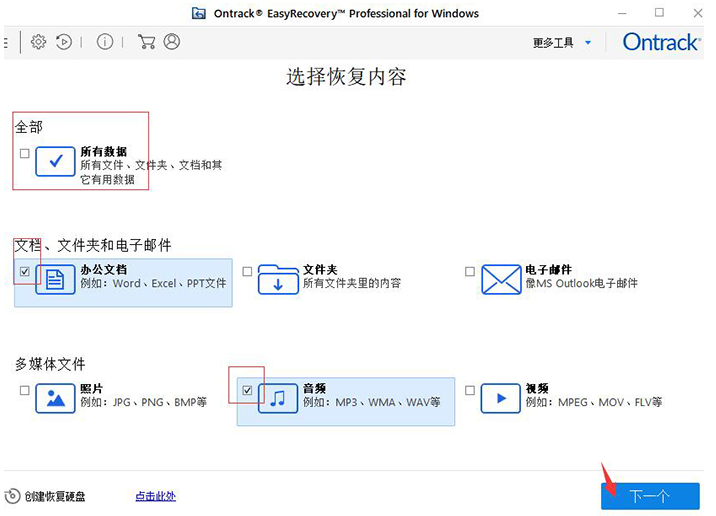The height and width of the screenshot is (516, 716).
Task: Minimize the EasyRecovery window
Action: point(622,13)
